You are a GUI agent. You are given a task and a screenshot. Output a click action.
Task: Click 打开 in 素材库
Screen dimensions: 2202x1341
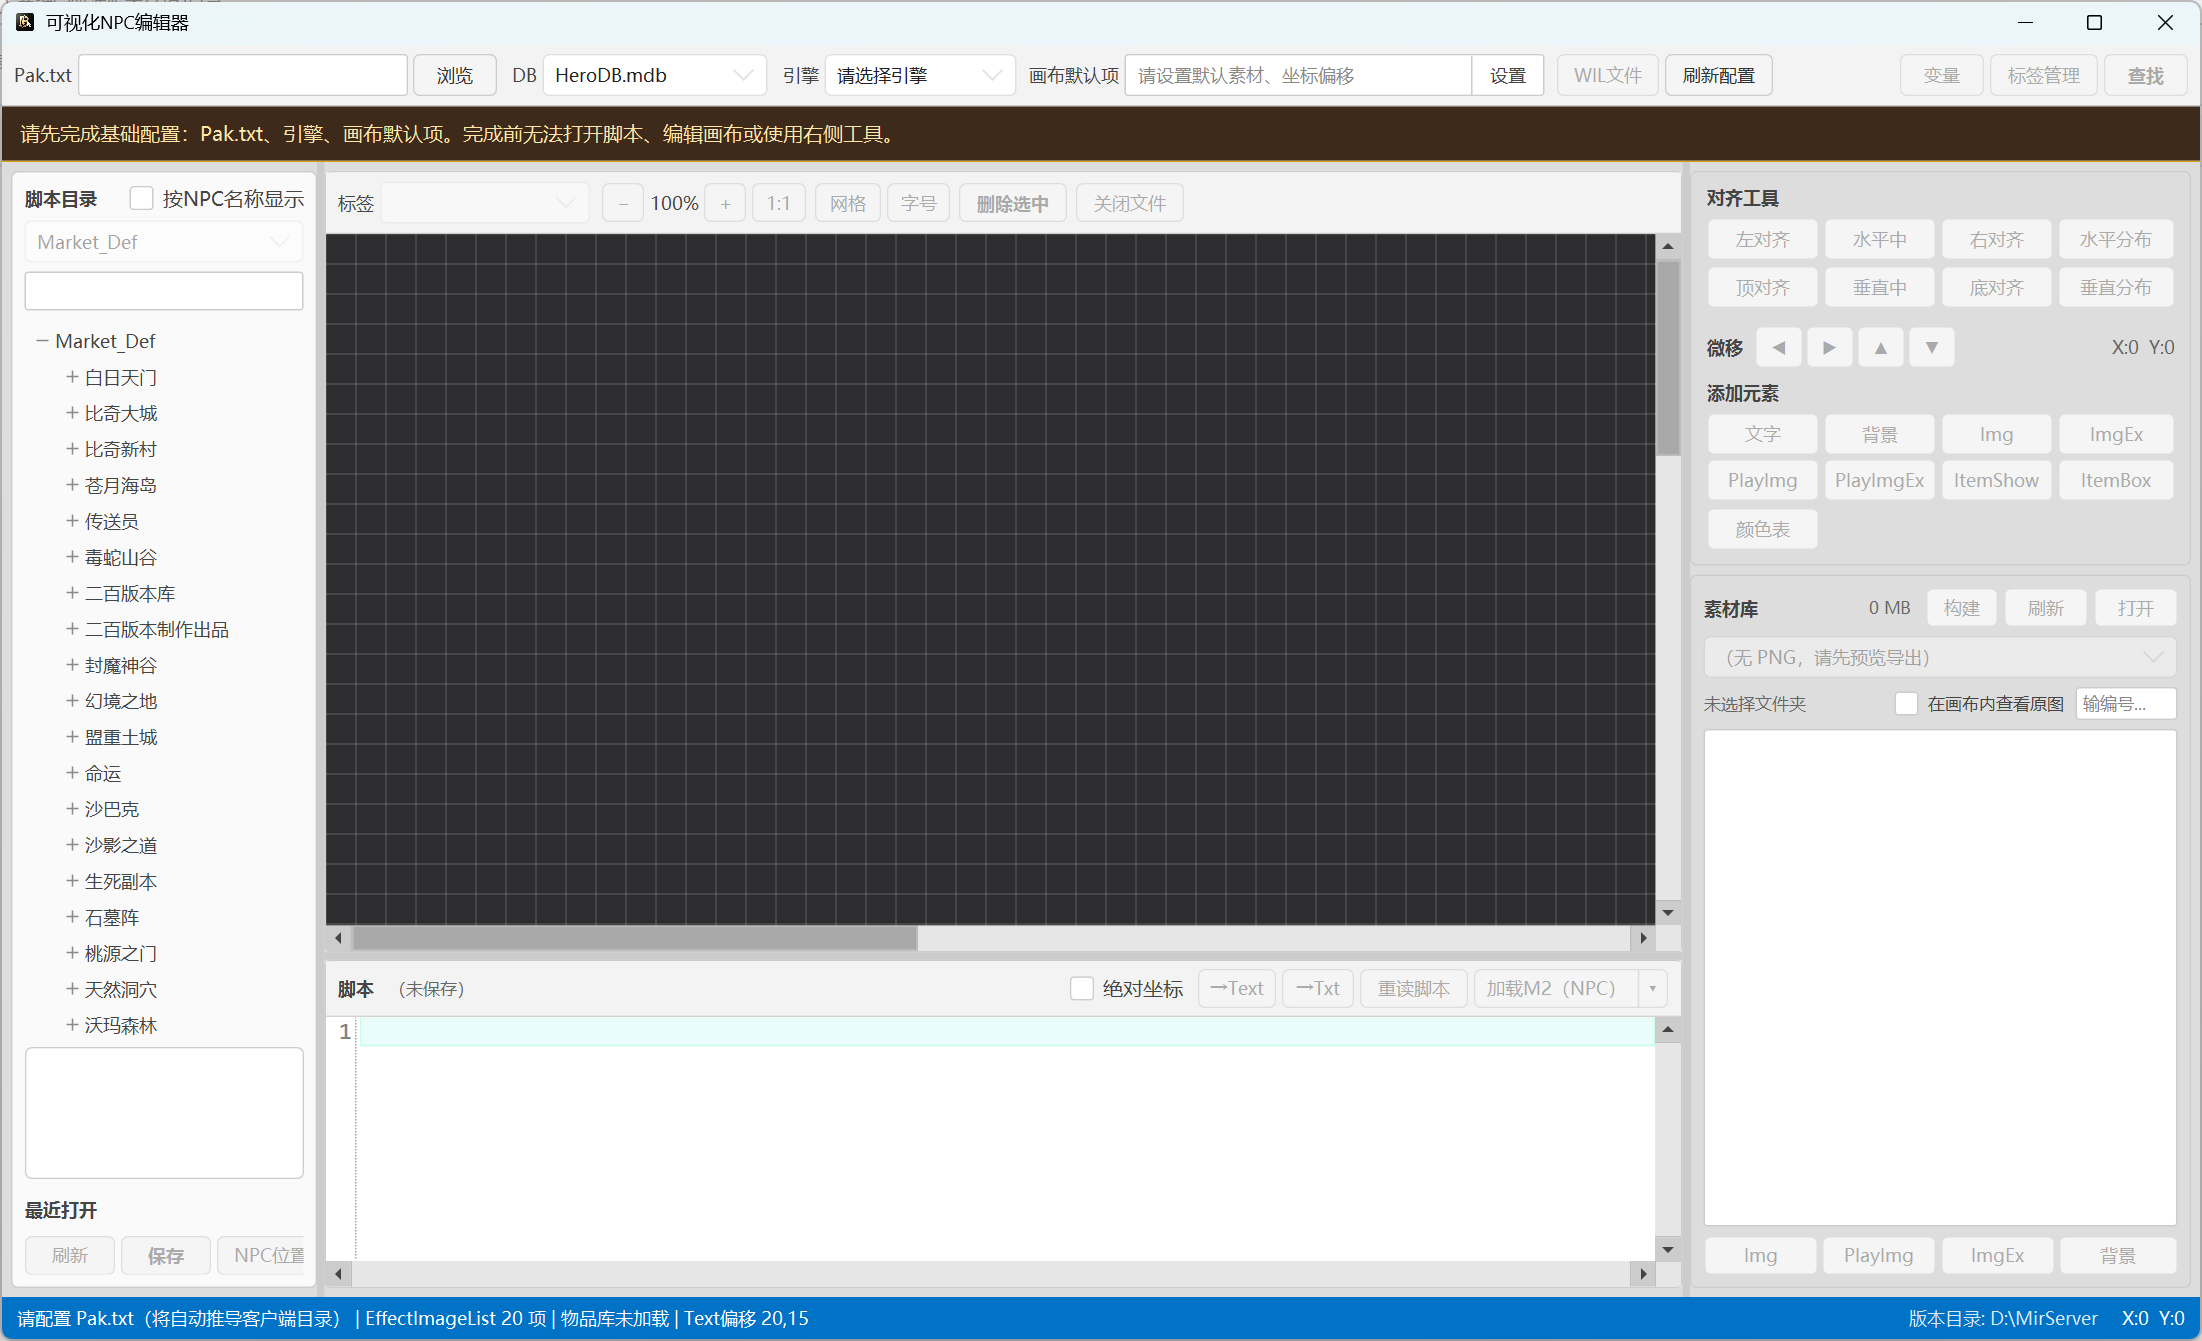click(2135, 608)
